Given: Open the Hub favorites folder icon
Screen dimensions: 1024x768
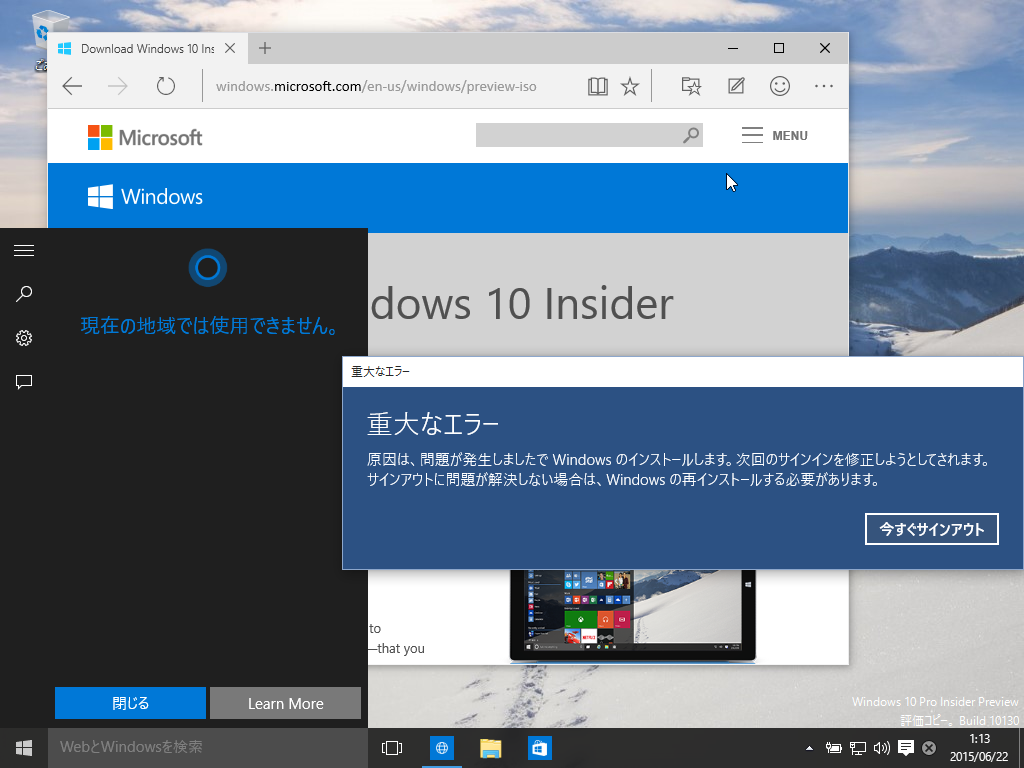Looking at the screenshot, I should (x=691, y=86).
